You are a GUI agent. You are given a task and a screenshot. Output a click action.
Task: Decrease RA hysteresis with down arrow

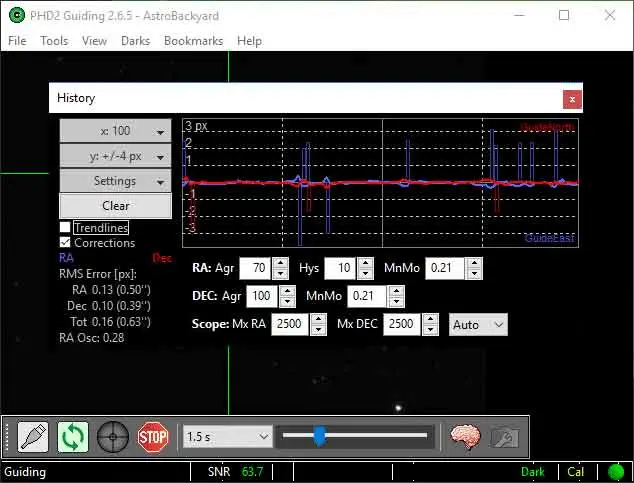point(366,274)
